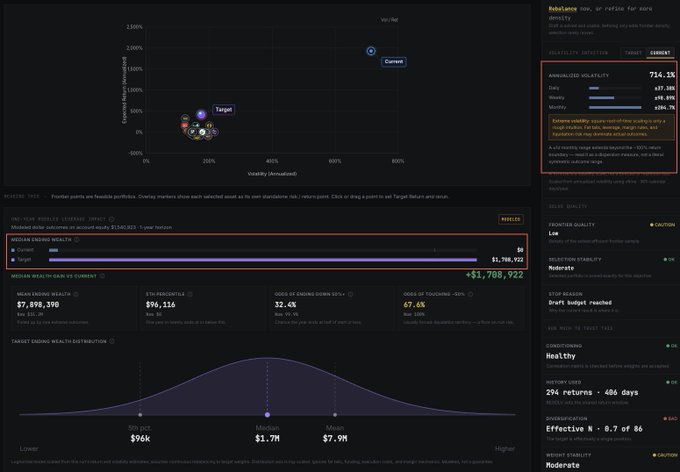The image size is (680, 472).
Task: Select the Current tab in Volatility Intuition
Action: point(660,52)
